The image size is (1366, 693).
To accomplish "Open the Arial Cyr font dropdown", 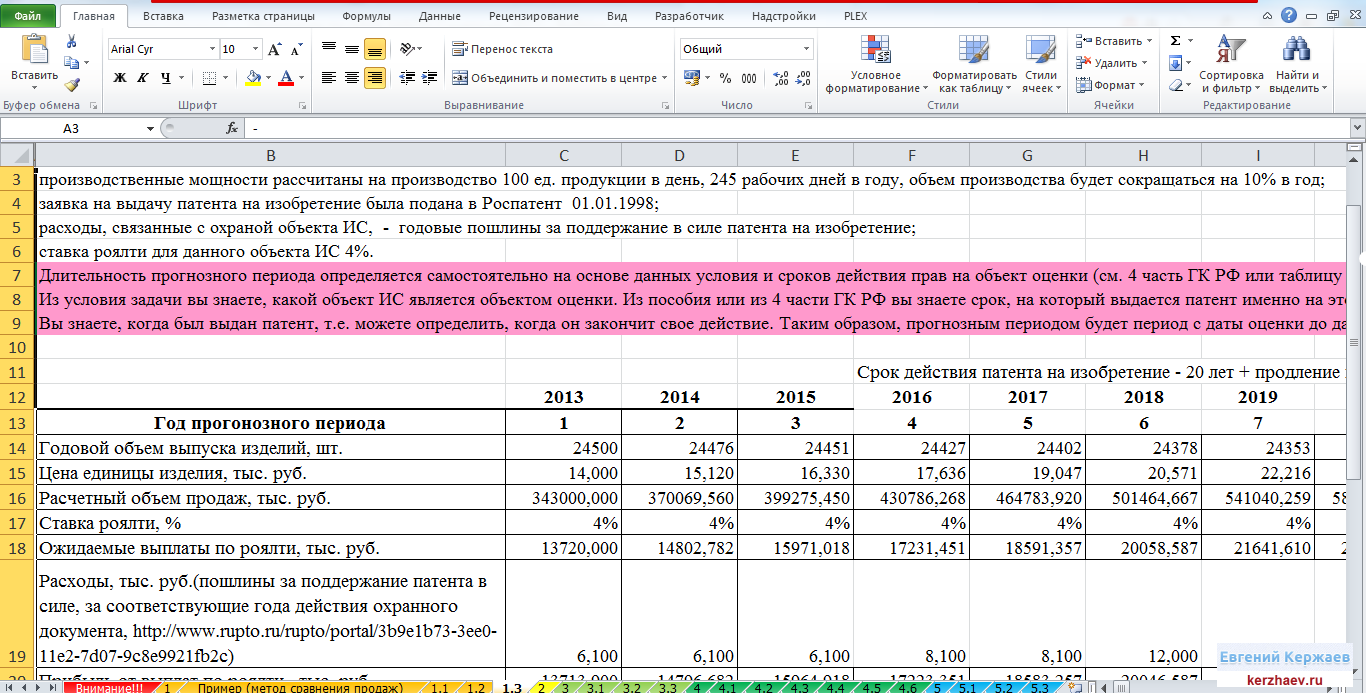I will click(x=212, y=49).
